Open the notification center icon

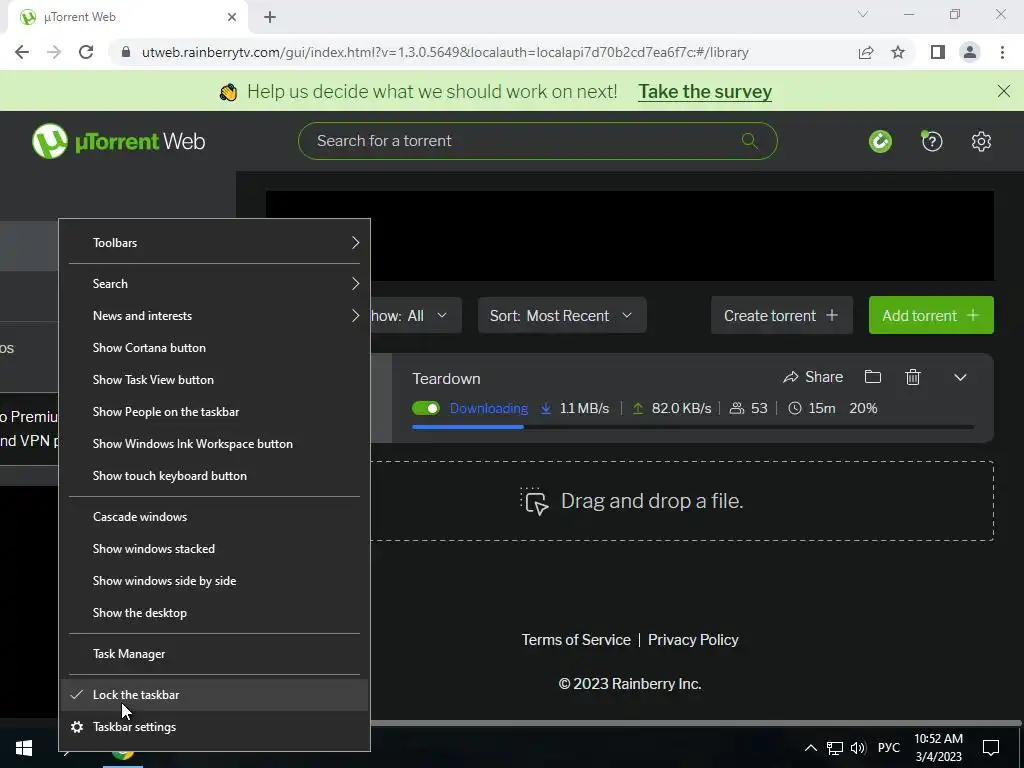click(991, 748)
